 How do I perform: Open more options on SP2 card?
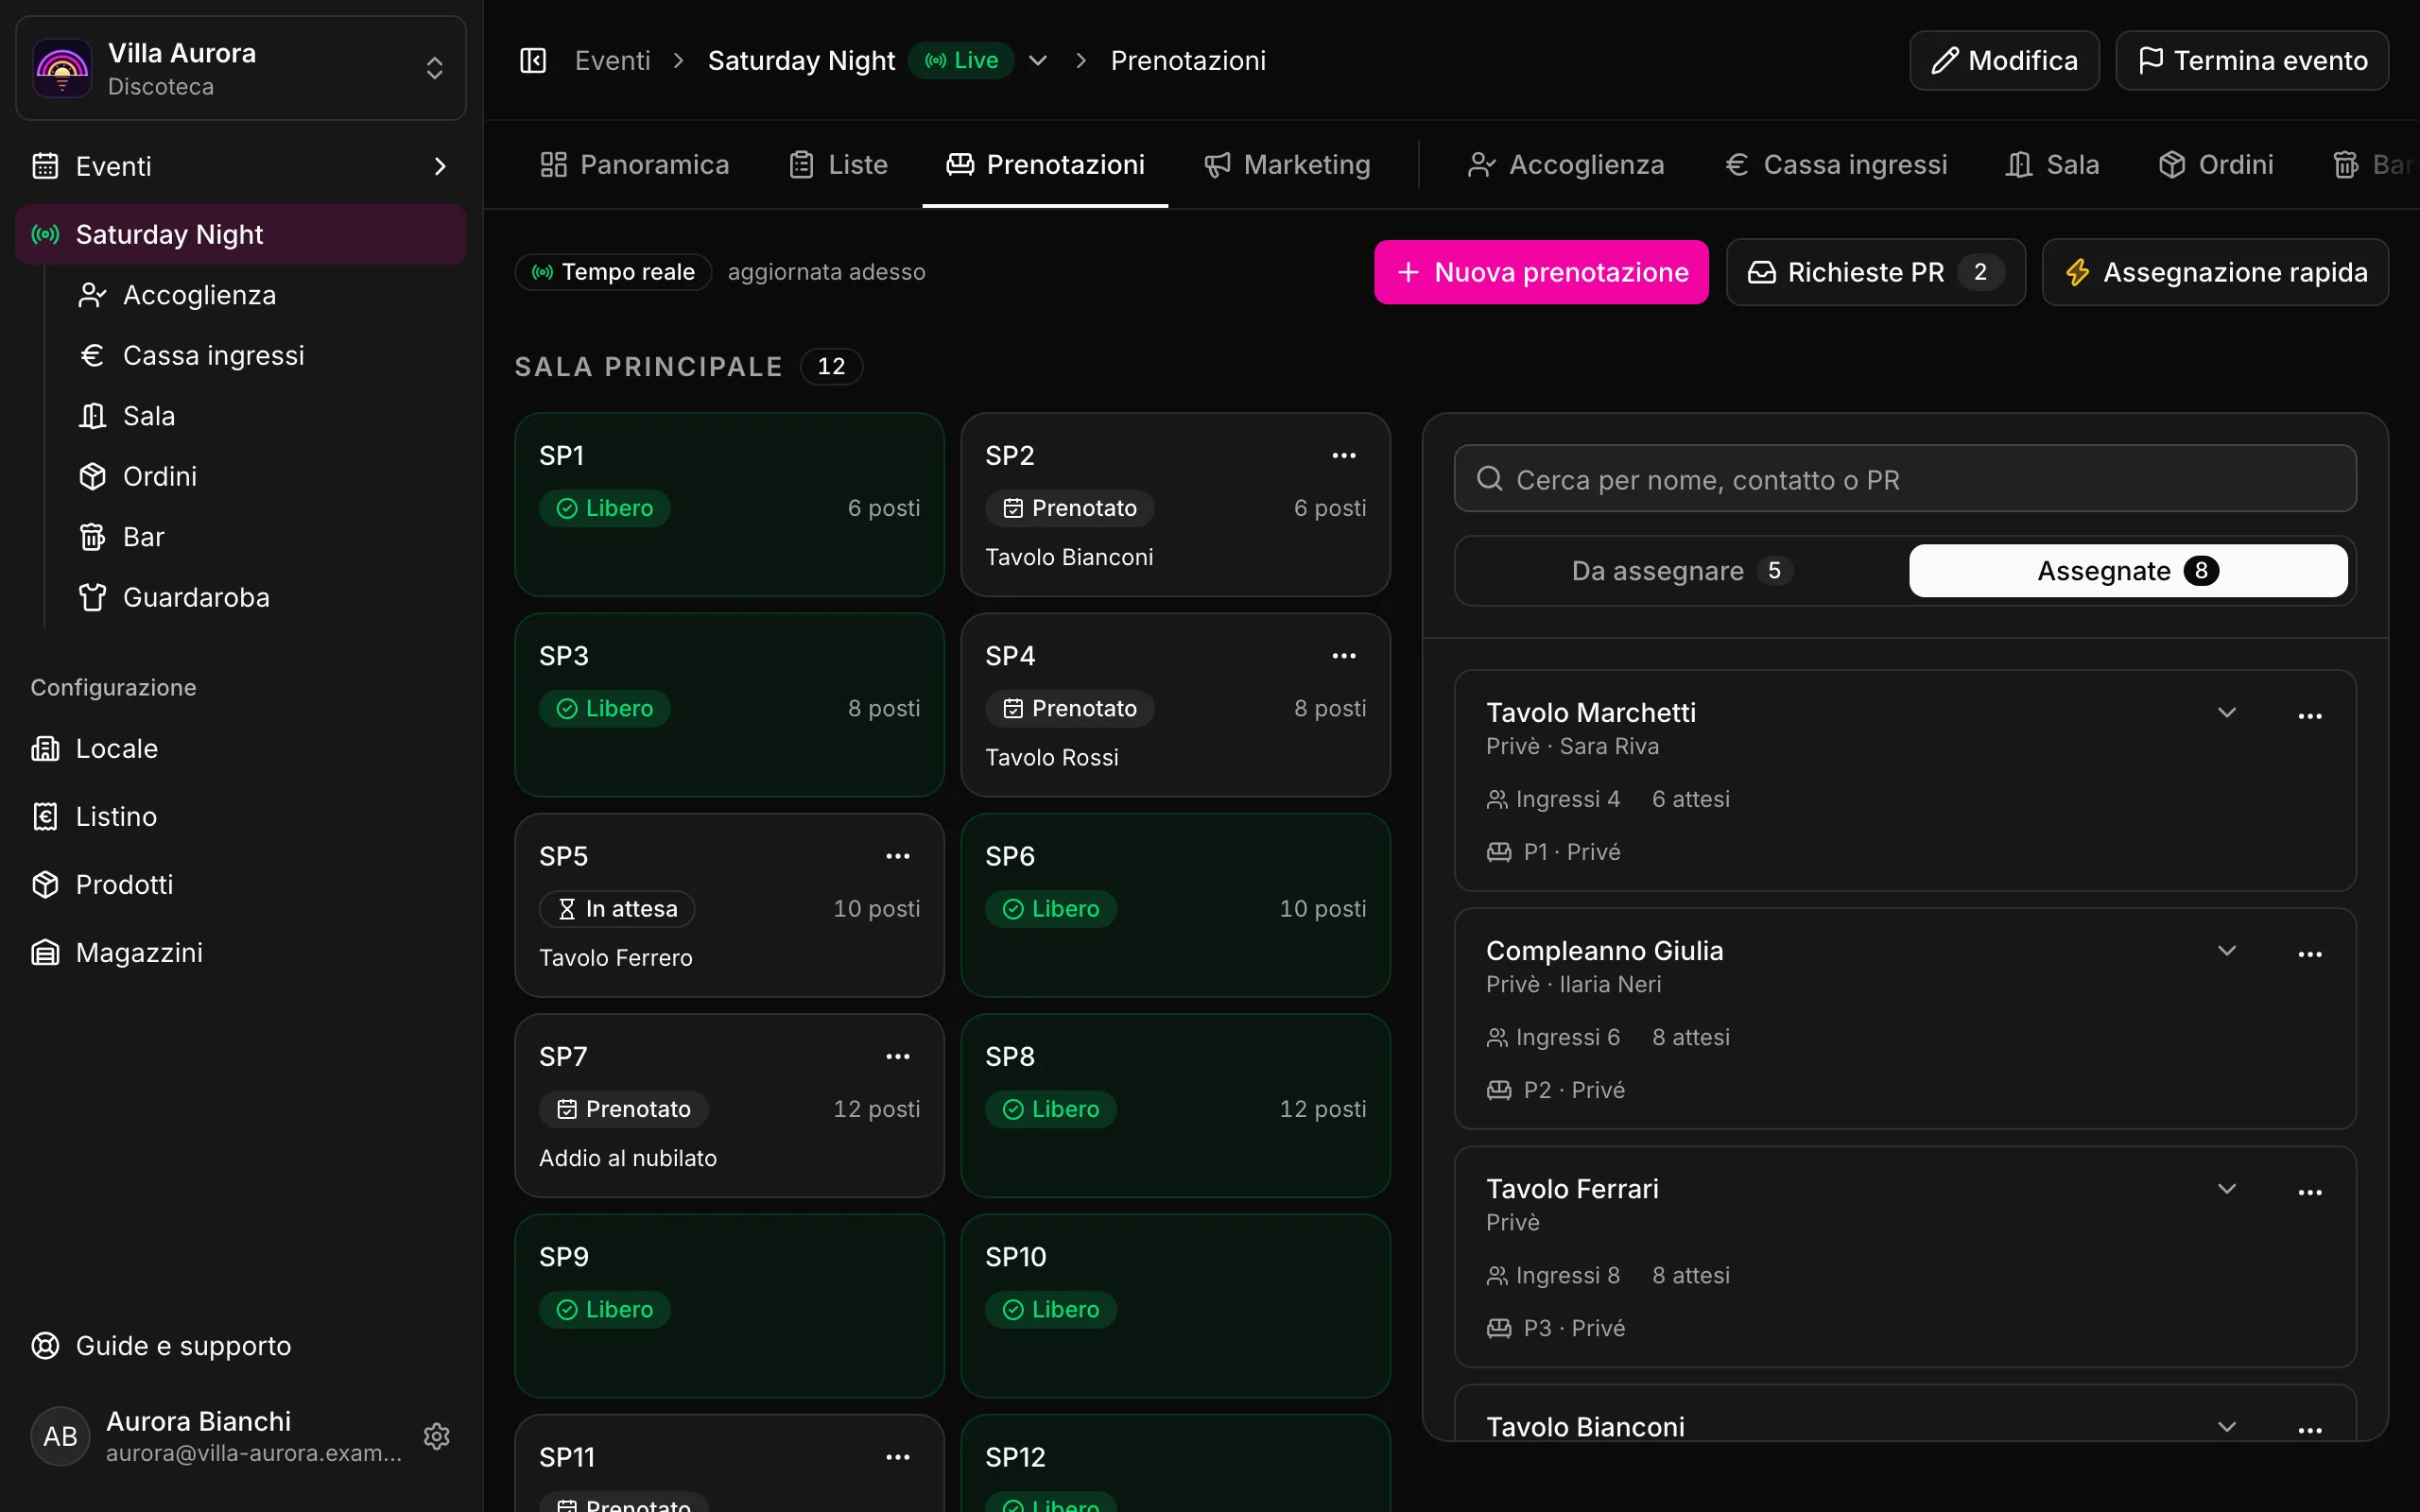tap(1344, 455)
